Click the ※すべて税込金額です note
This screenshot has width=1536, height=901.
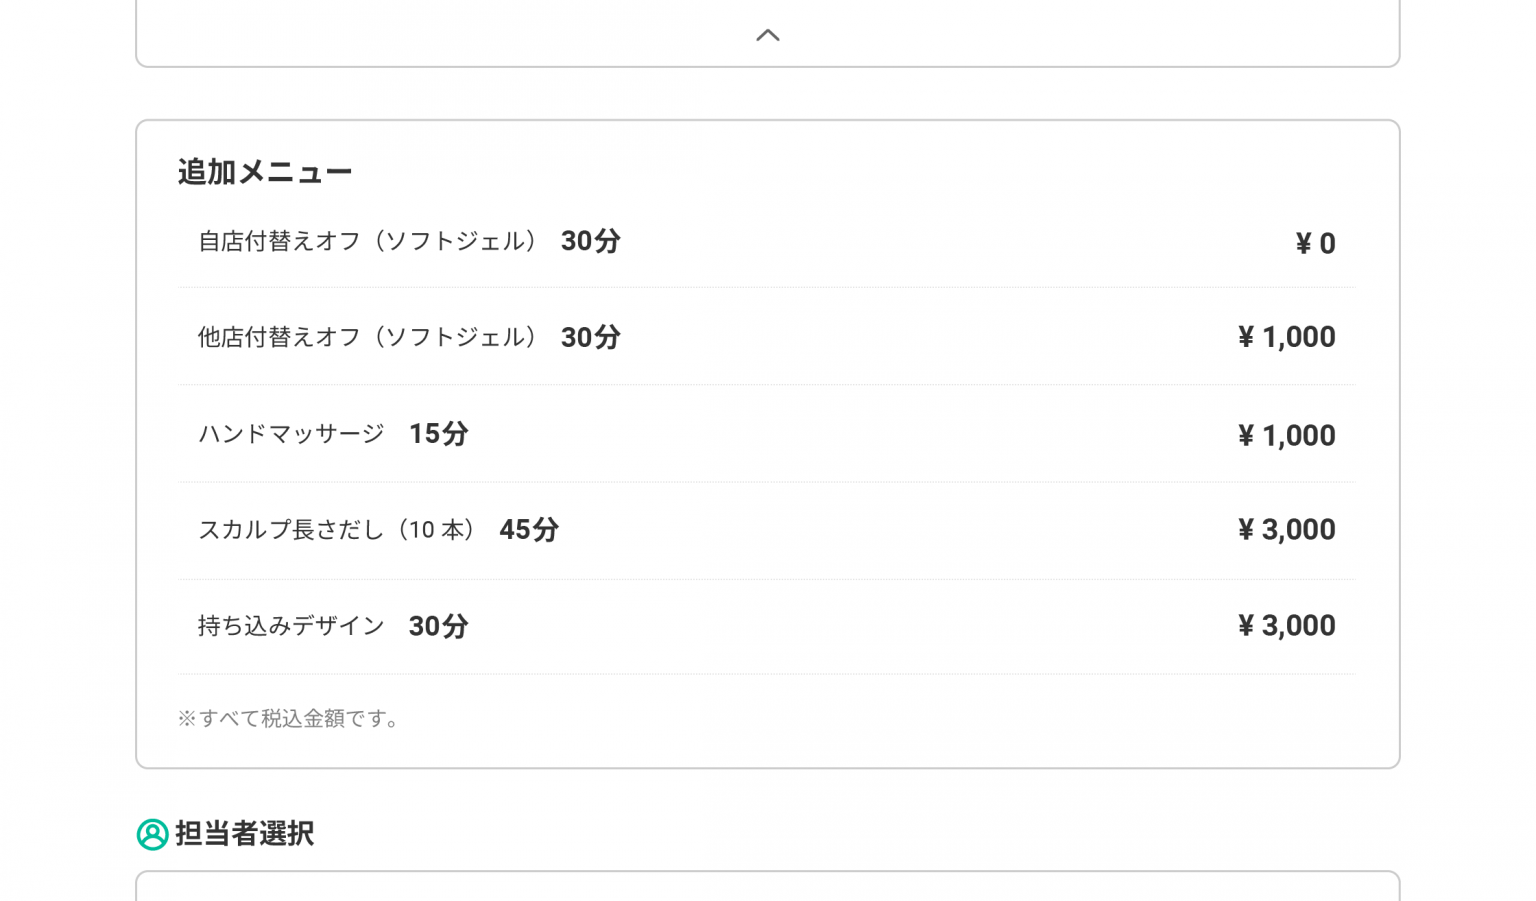[x=289, y=718]
